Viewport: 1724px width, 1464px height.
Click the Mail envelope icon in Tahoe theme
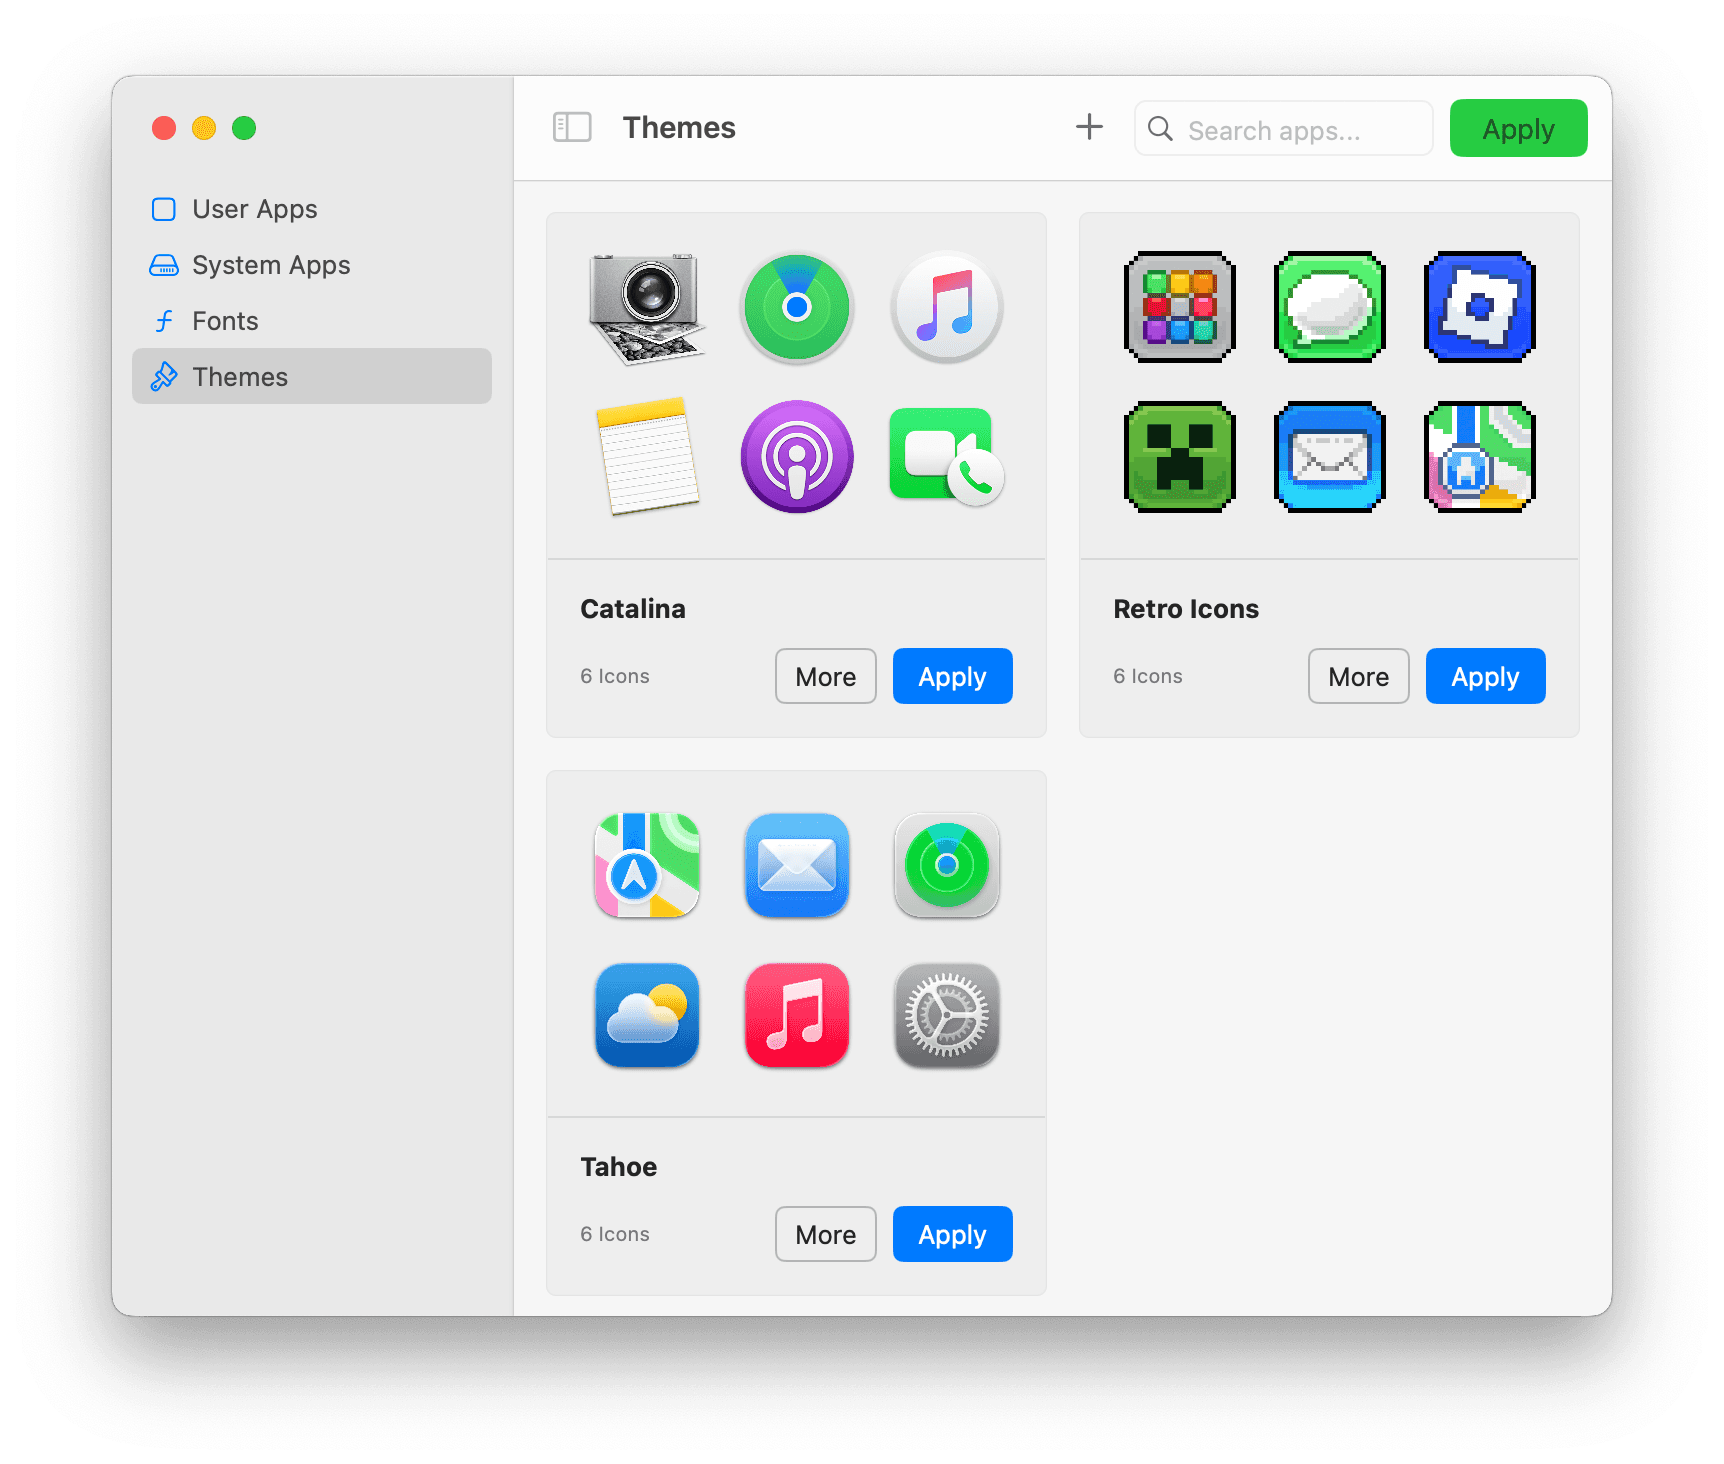(x=797, y=865)
